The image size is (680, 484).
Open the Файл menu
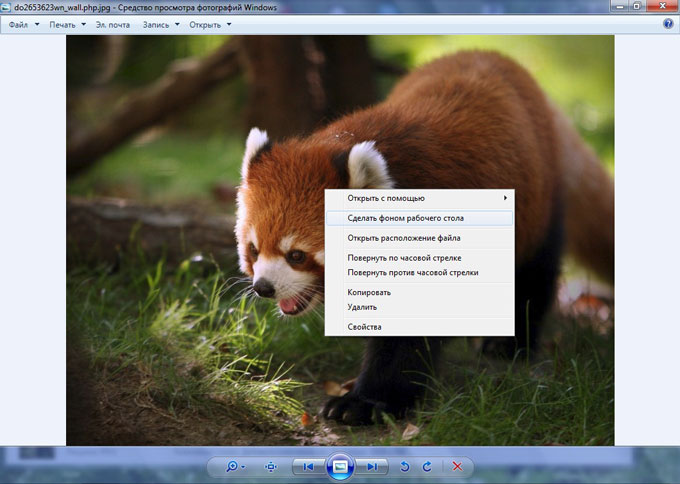(x=18, y=25)
